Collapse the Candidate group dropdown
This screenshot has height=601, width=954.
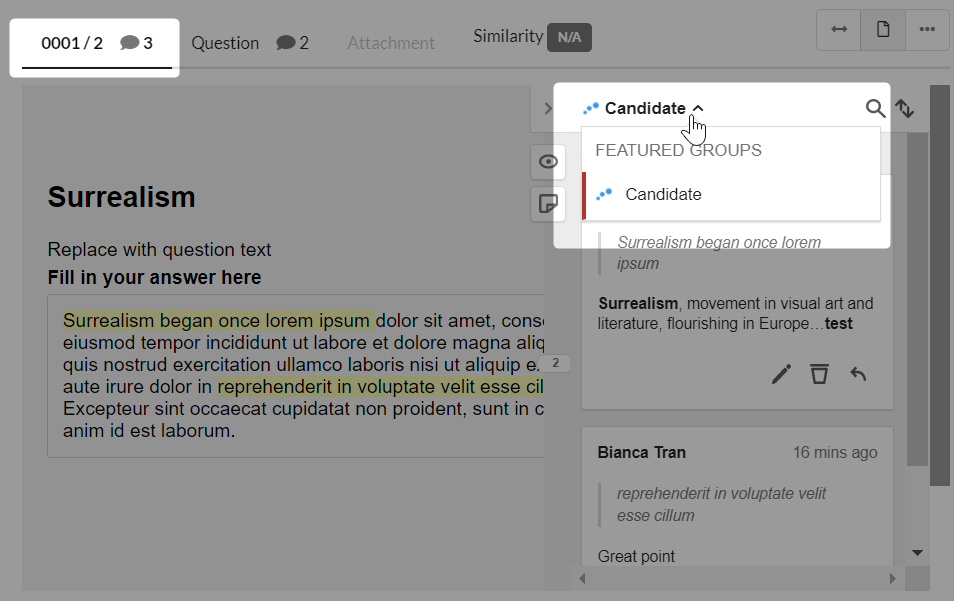coord(643,108)
